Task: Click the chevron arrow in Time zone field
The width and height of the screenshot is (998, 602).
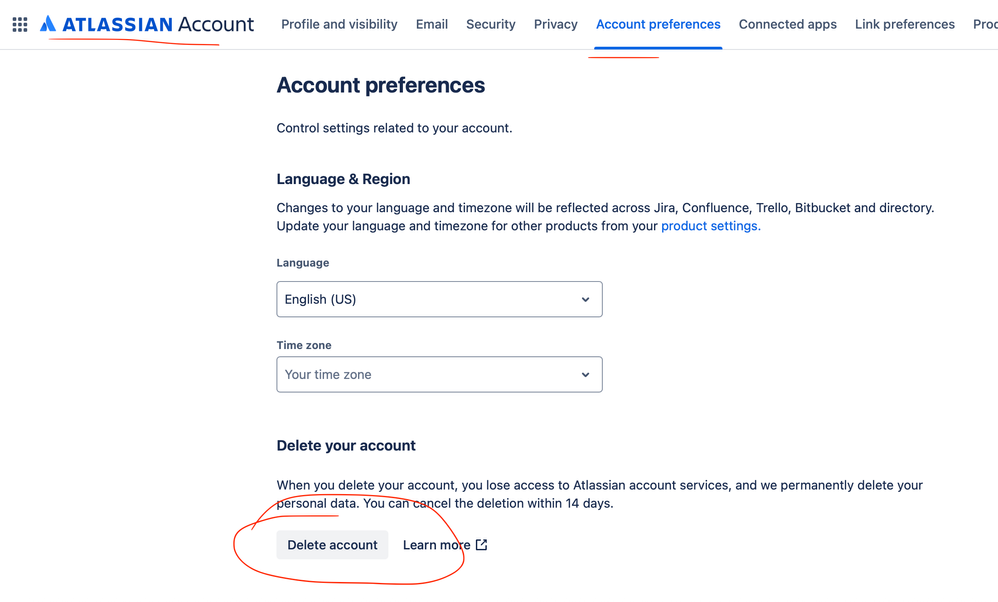Action: pyautogui.click(x=585, y=375)
